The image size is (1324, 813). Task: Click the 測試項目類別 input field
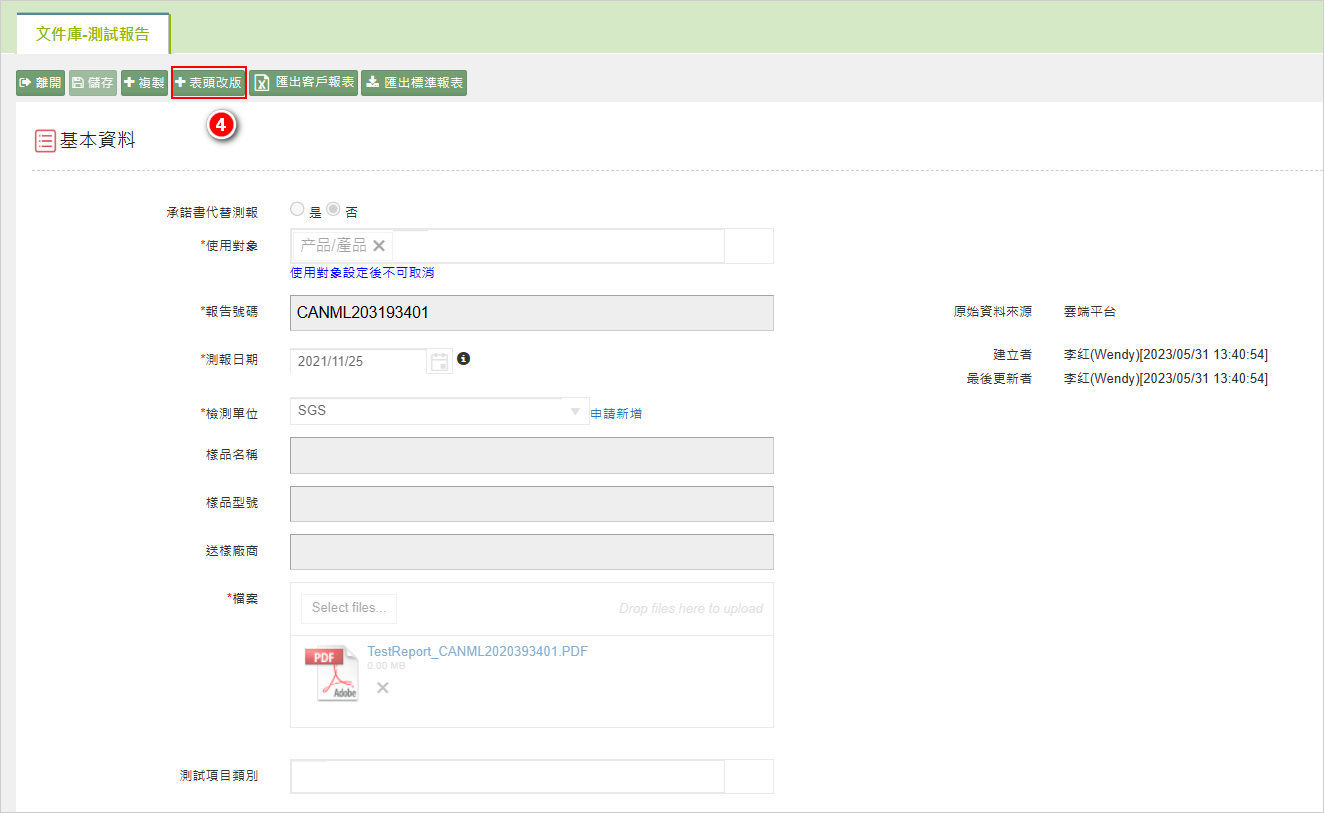pyautogui.click(x=507, y=776)
